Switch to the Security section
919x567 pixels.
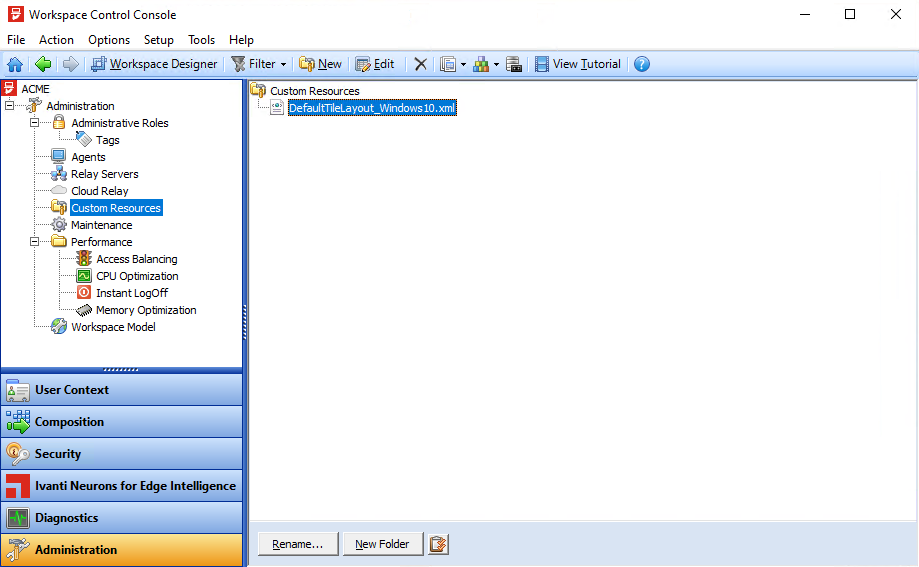click(121, 454)
